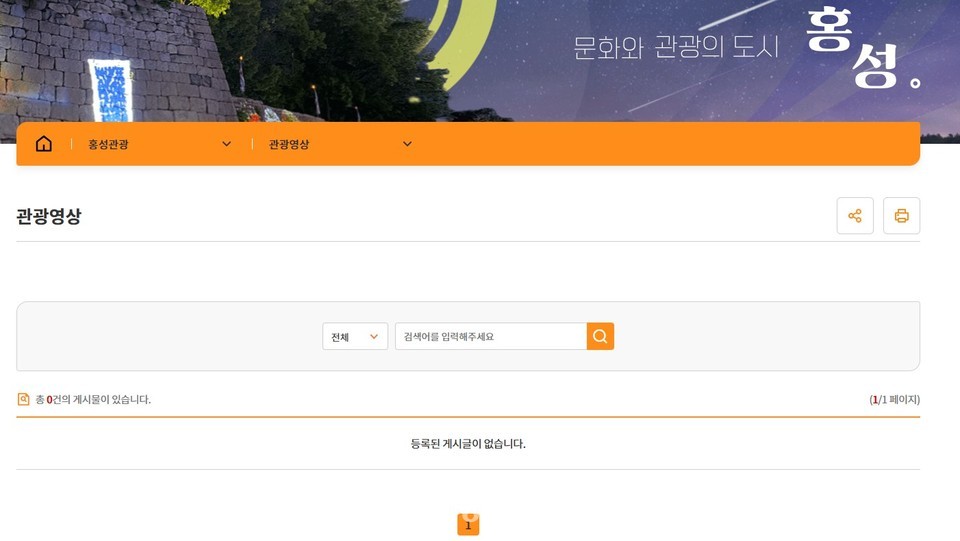Screen dimensions: 960x541
Task: Click the 1/1 페이지 page indicator
Action: pyautogui.click(x=894, y=400)
